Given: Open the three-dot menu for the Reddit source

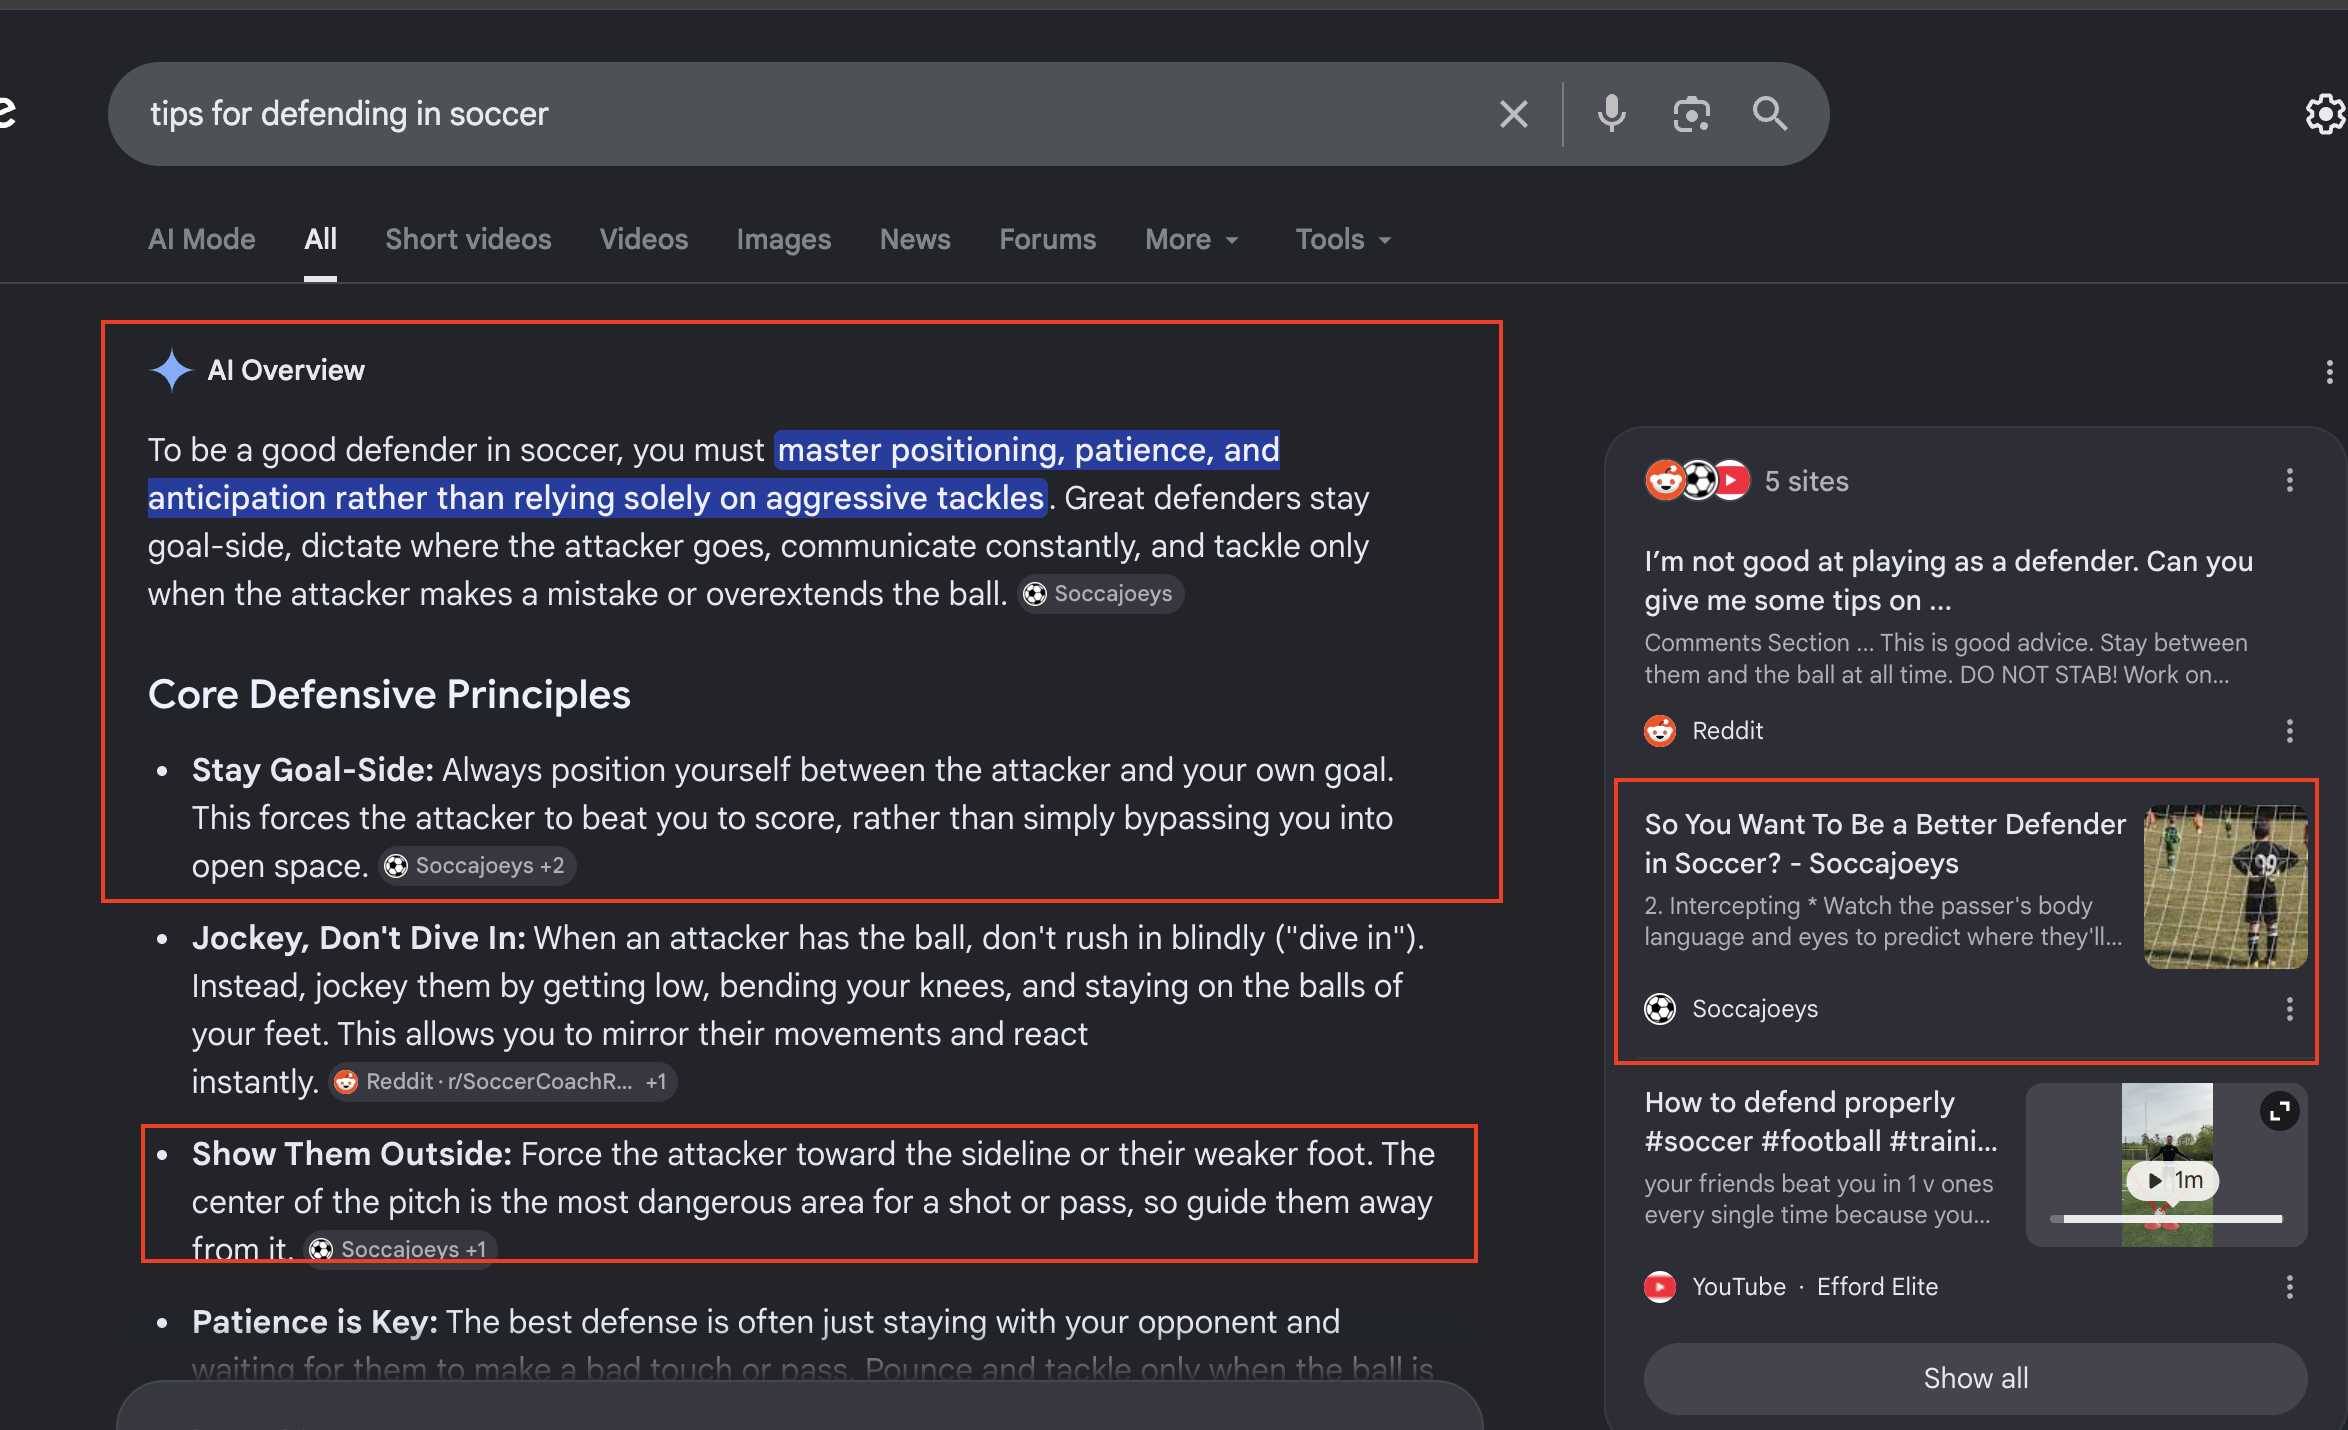Looking at the screenshot, I should pyautogui.click(x=2289, y=731).
